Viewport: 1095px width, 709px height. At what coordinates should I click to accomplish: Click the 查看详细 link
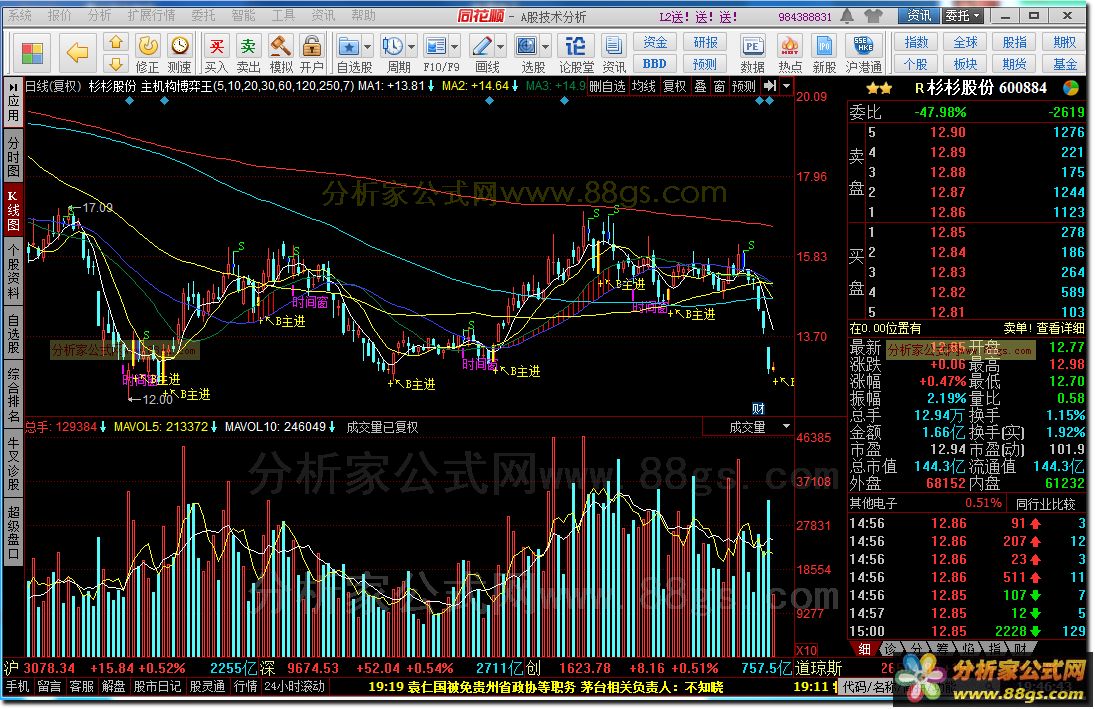[x=1060, y=328]
